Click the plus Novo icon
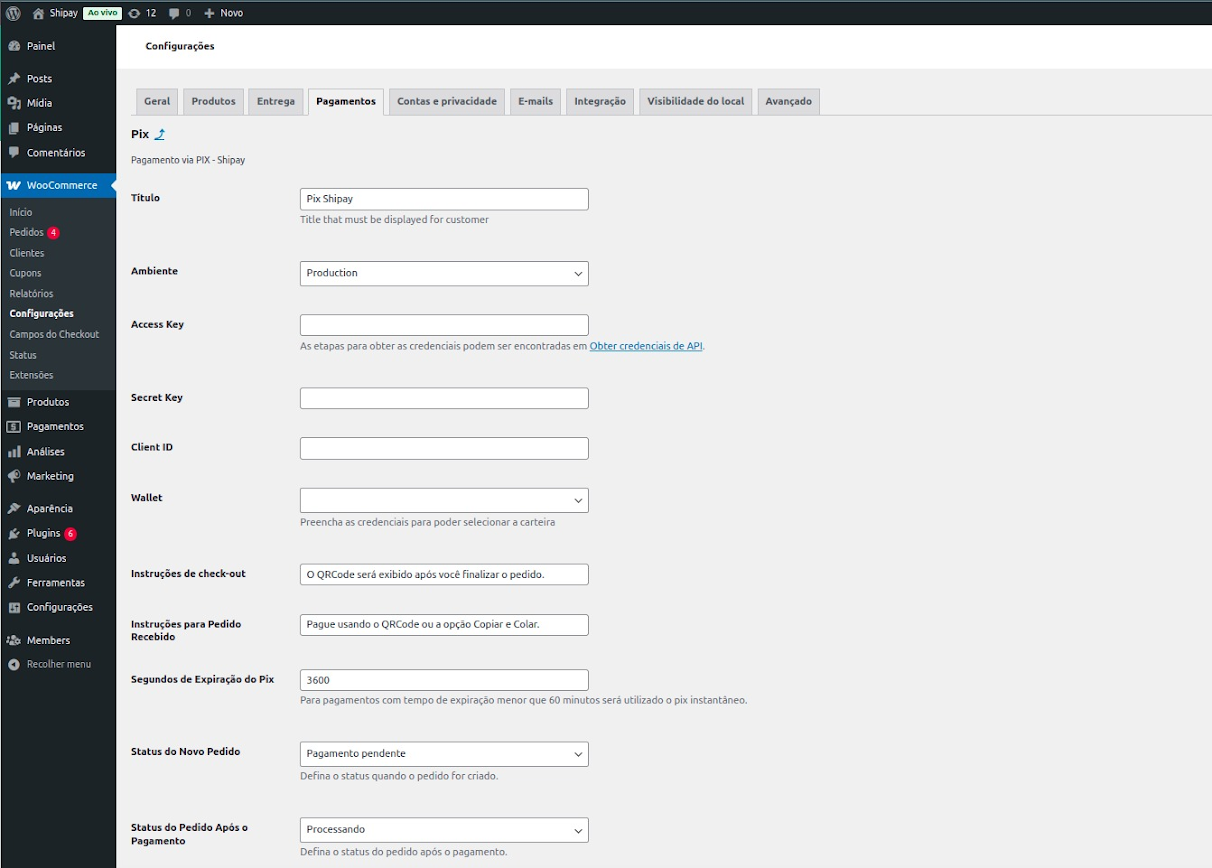The width and height of the screenshot is (1212, 868). [209, 13]
